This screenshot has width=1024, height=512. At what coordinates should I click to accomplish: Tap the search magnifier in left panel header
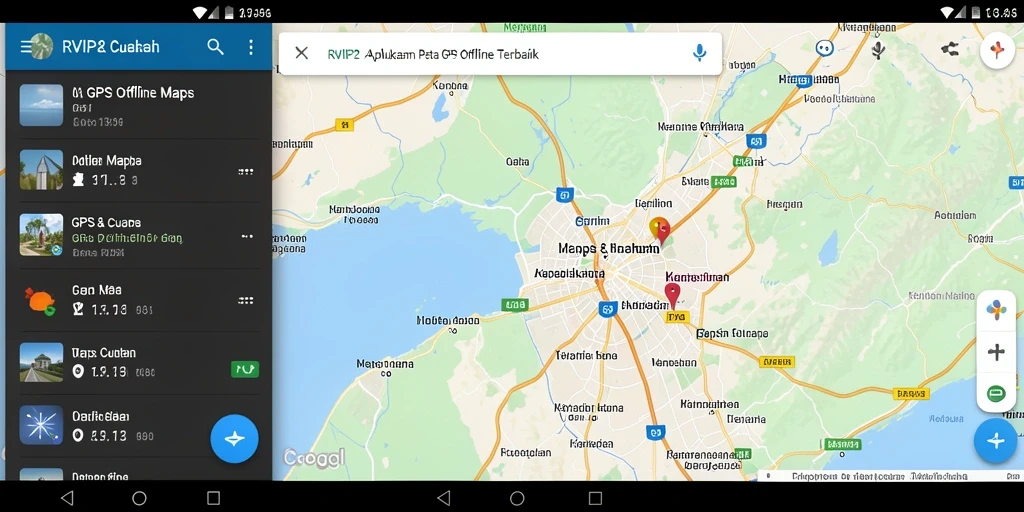coord(216,46)
